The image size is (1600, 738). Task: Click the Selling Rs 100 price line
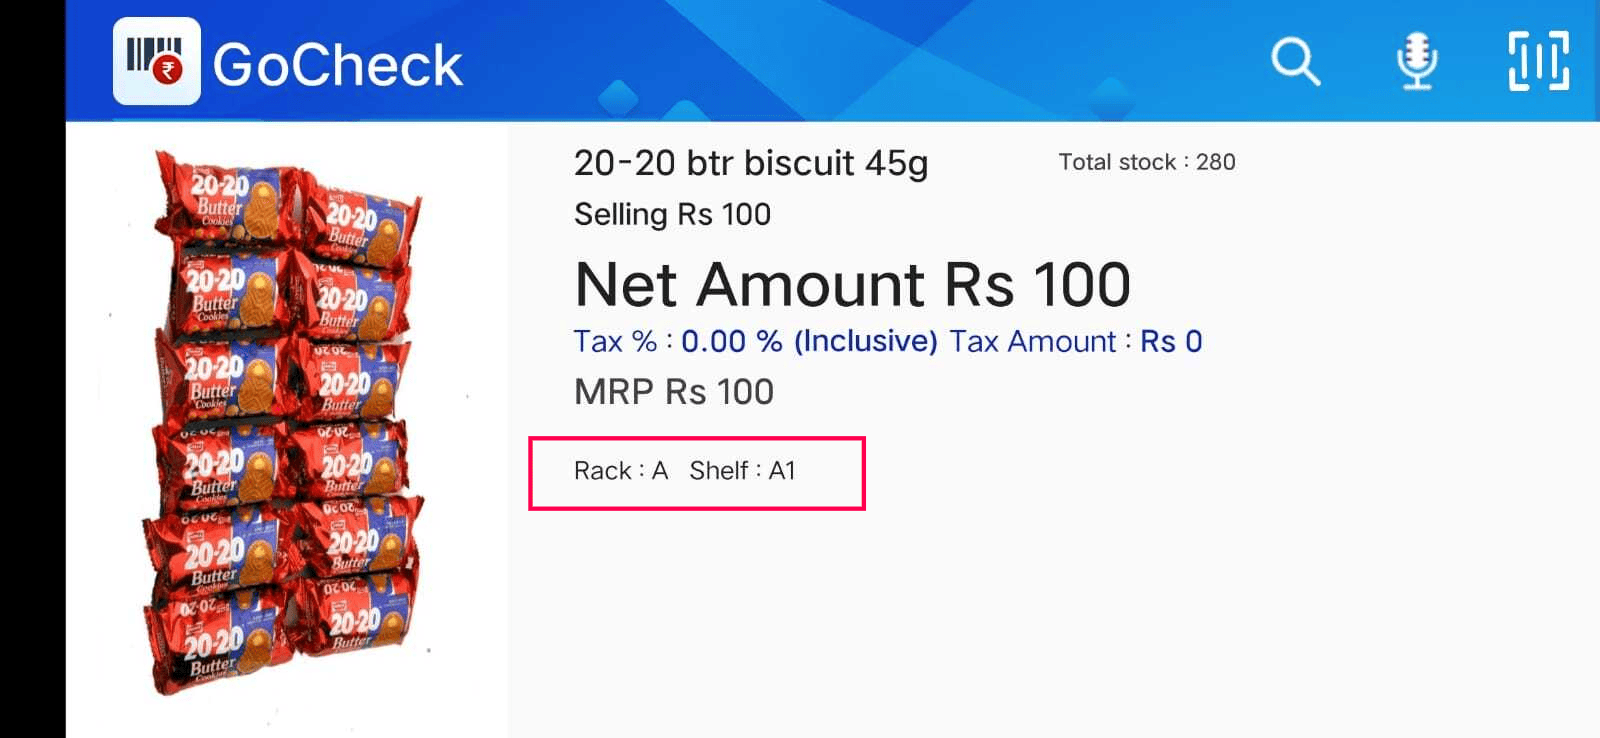tap(672, 214)
